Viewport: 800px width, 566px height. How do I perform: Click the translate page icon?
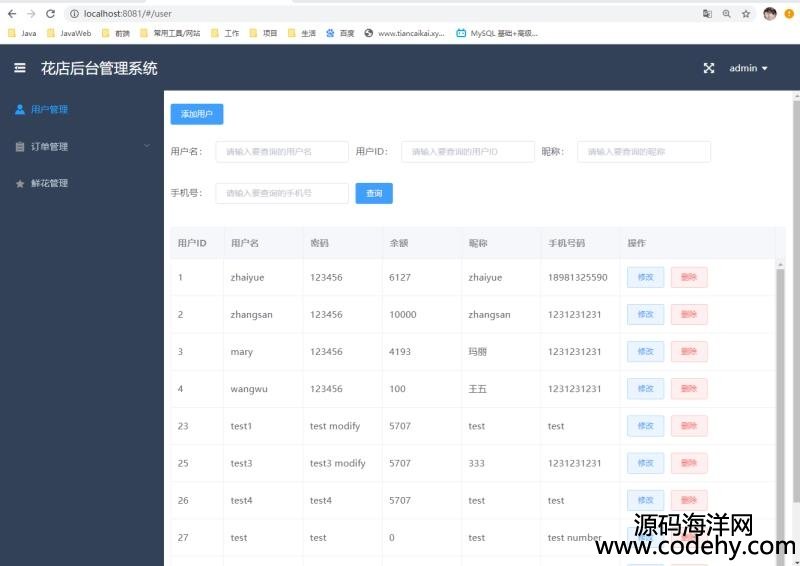pyautogui.click(x=707, y=14)
